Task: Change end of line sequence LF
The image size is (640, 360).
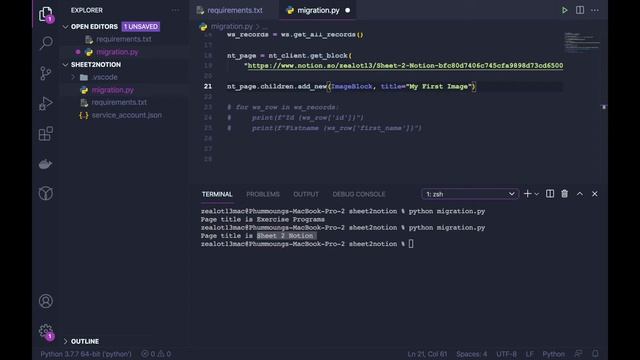Action: click(x=529, y=354)
